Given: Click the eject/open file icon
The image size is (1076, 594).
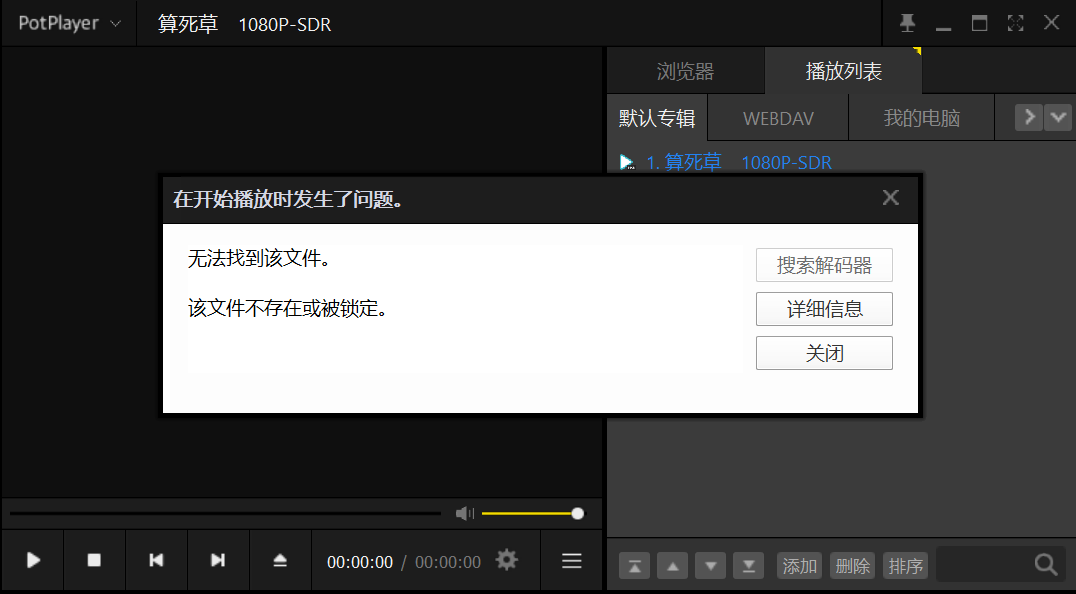Looking at the screenshot, I should click(x=280, y=561).
